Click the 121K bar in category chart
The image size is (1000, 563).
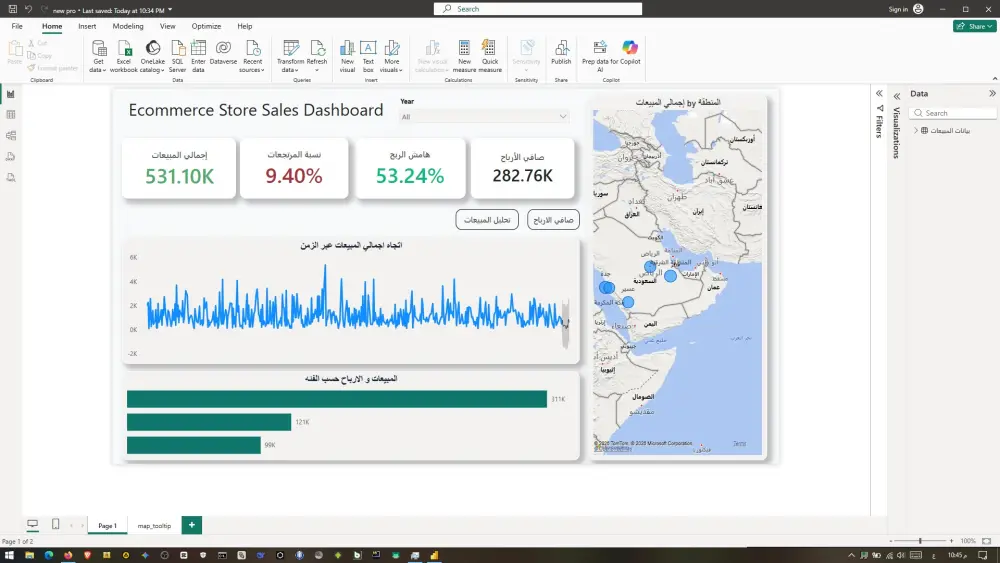pyautogui.click(x=209, y=422)
